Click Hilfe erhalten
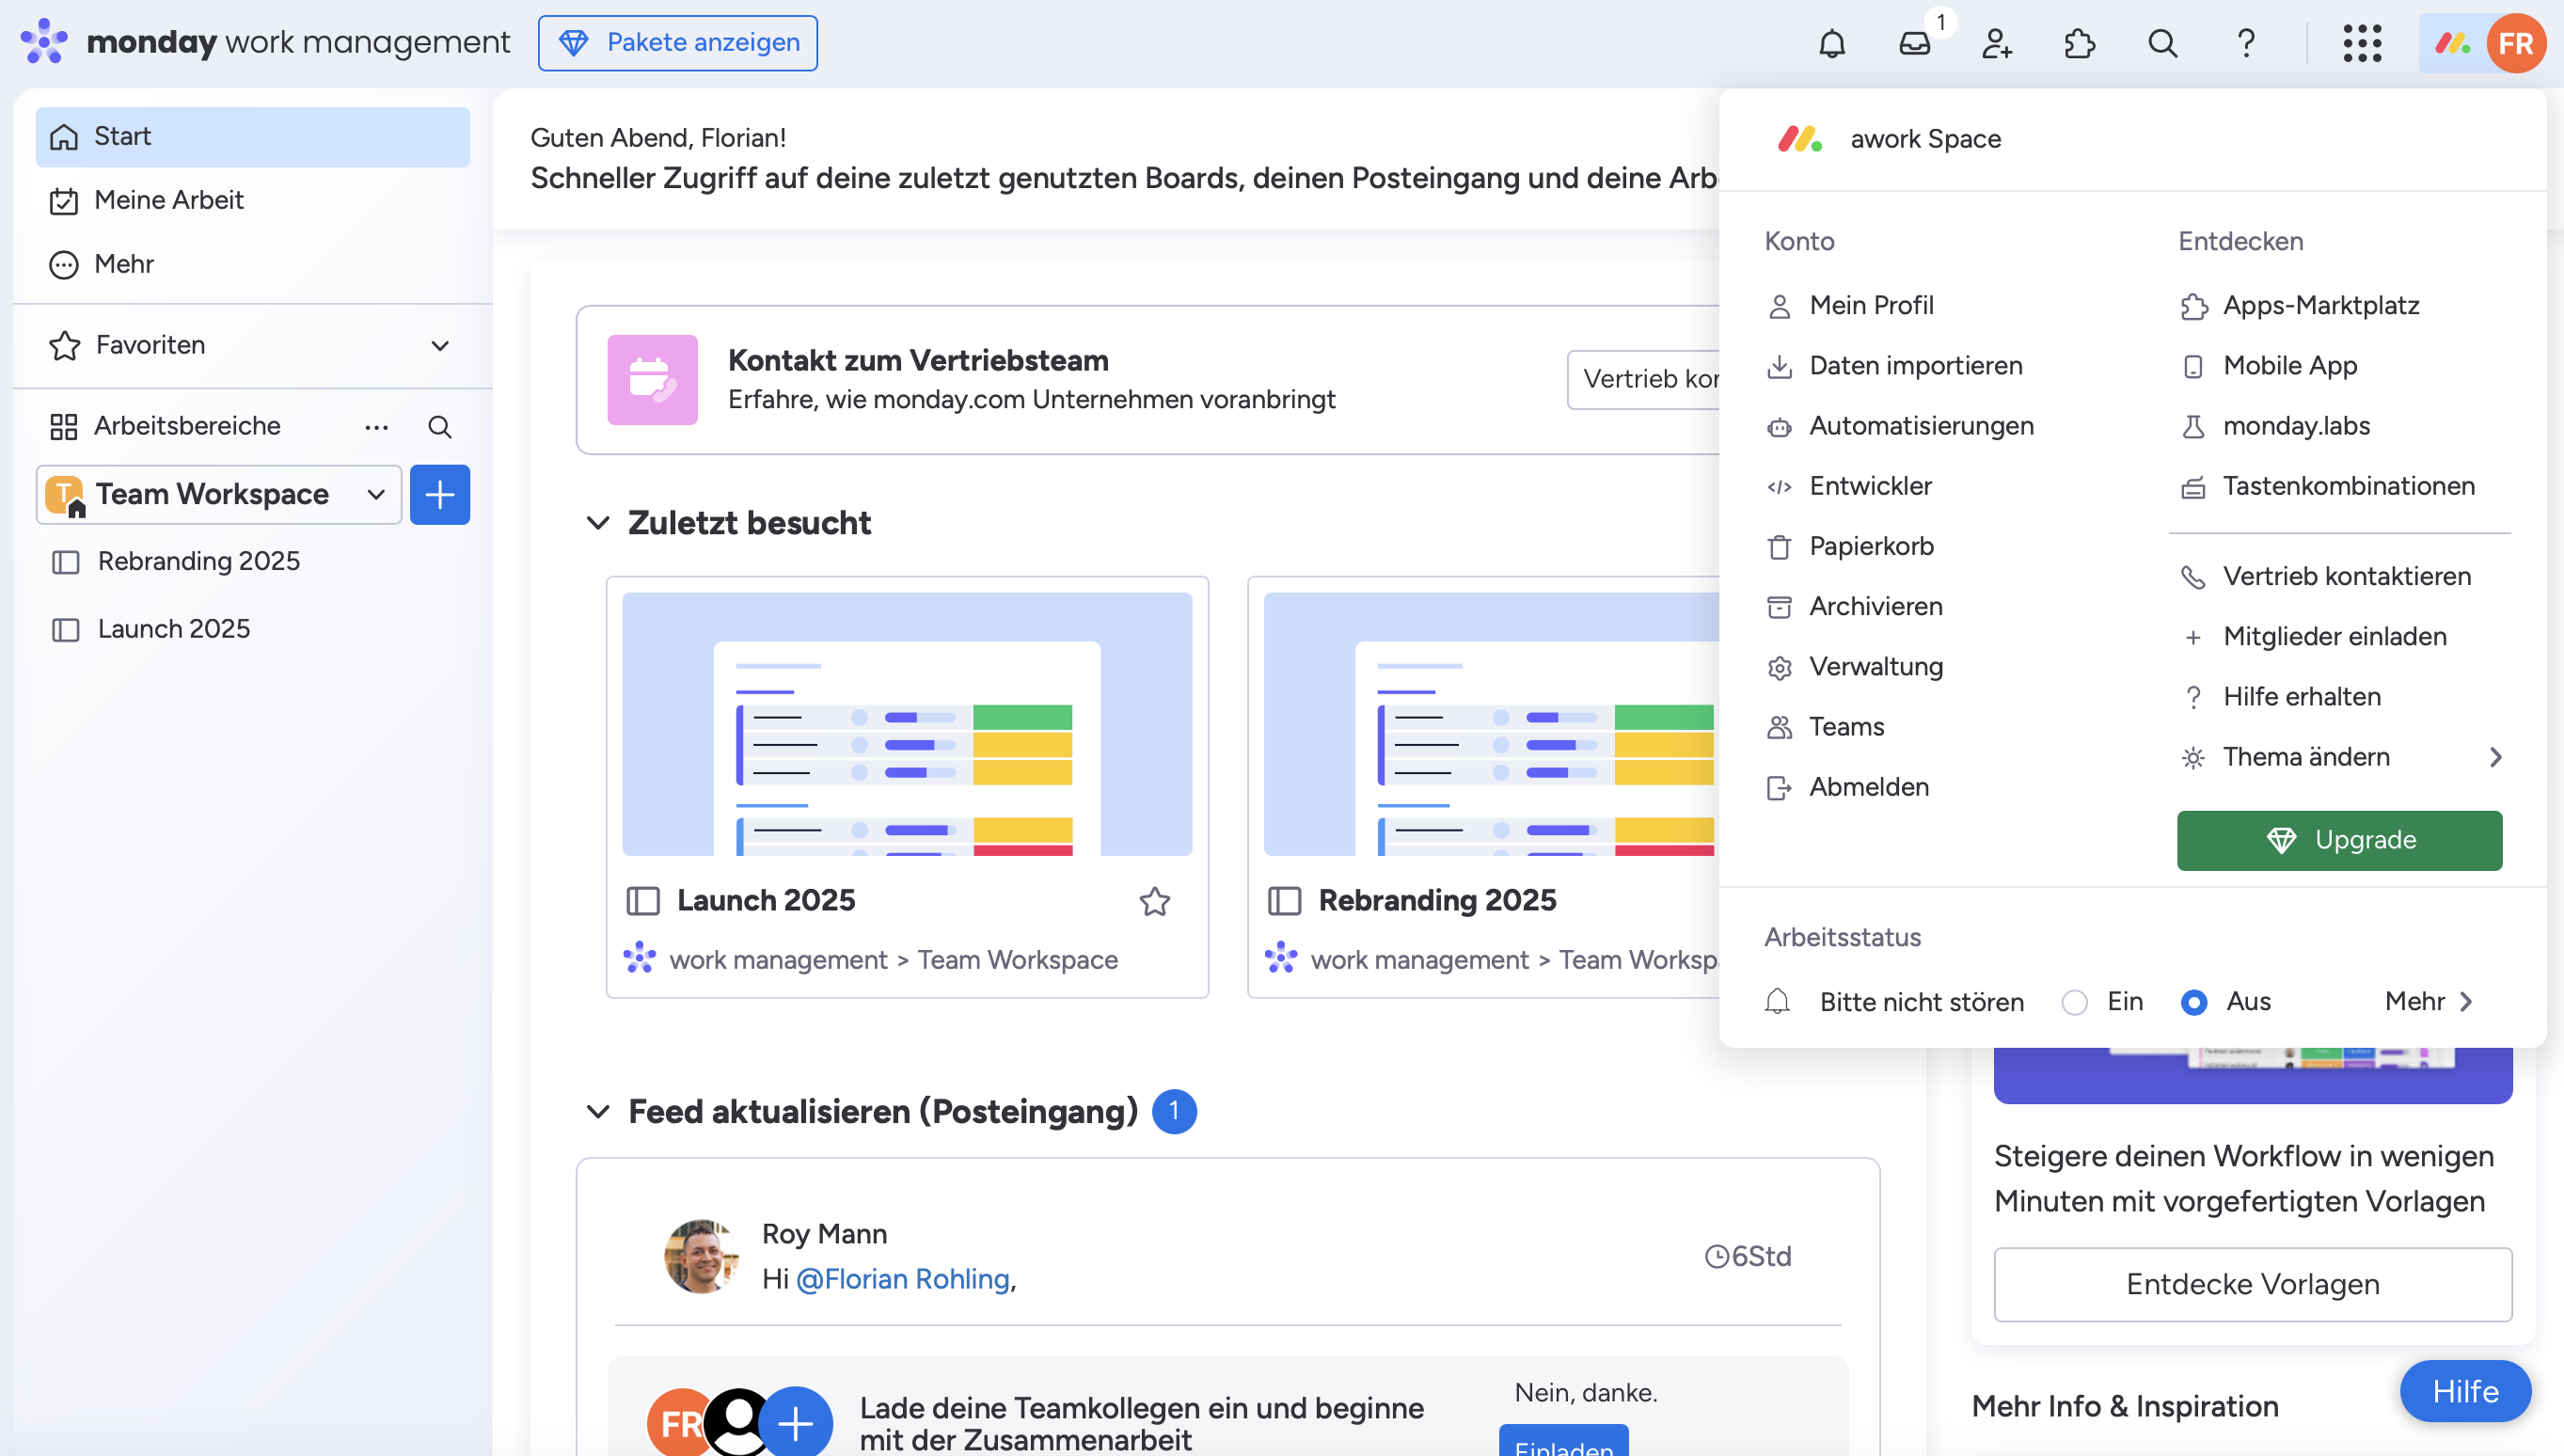The height and width of the screenshot is (1456, 2564). coord(2281,697)
